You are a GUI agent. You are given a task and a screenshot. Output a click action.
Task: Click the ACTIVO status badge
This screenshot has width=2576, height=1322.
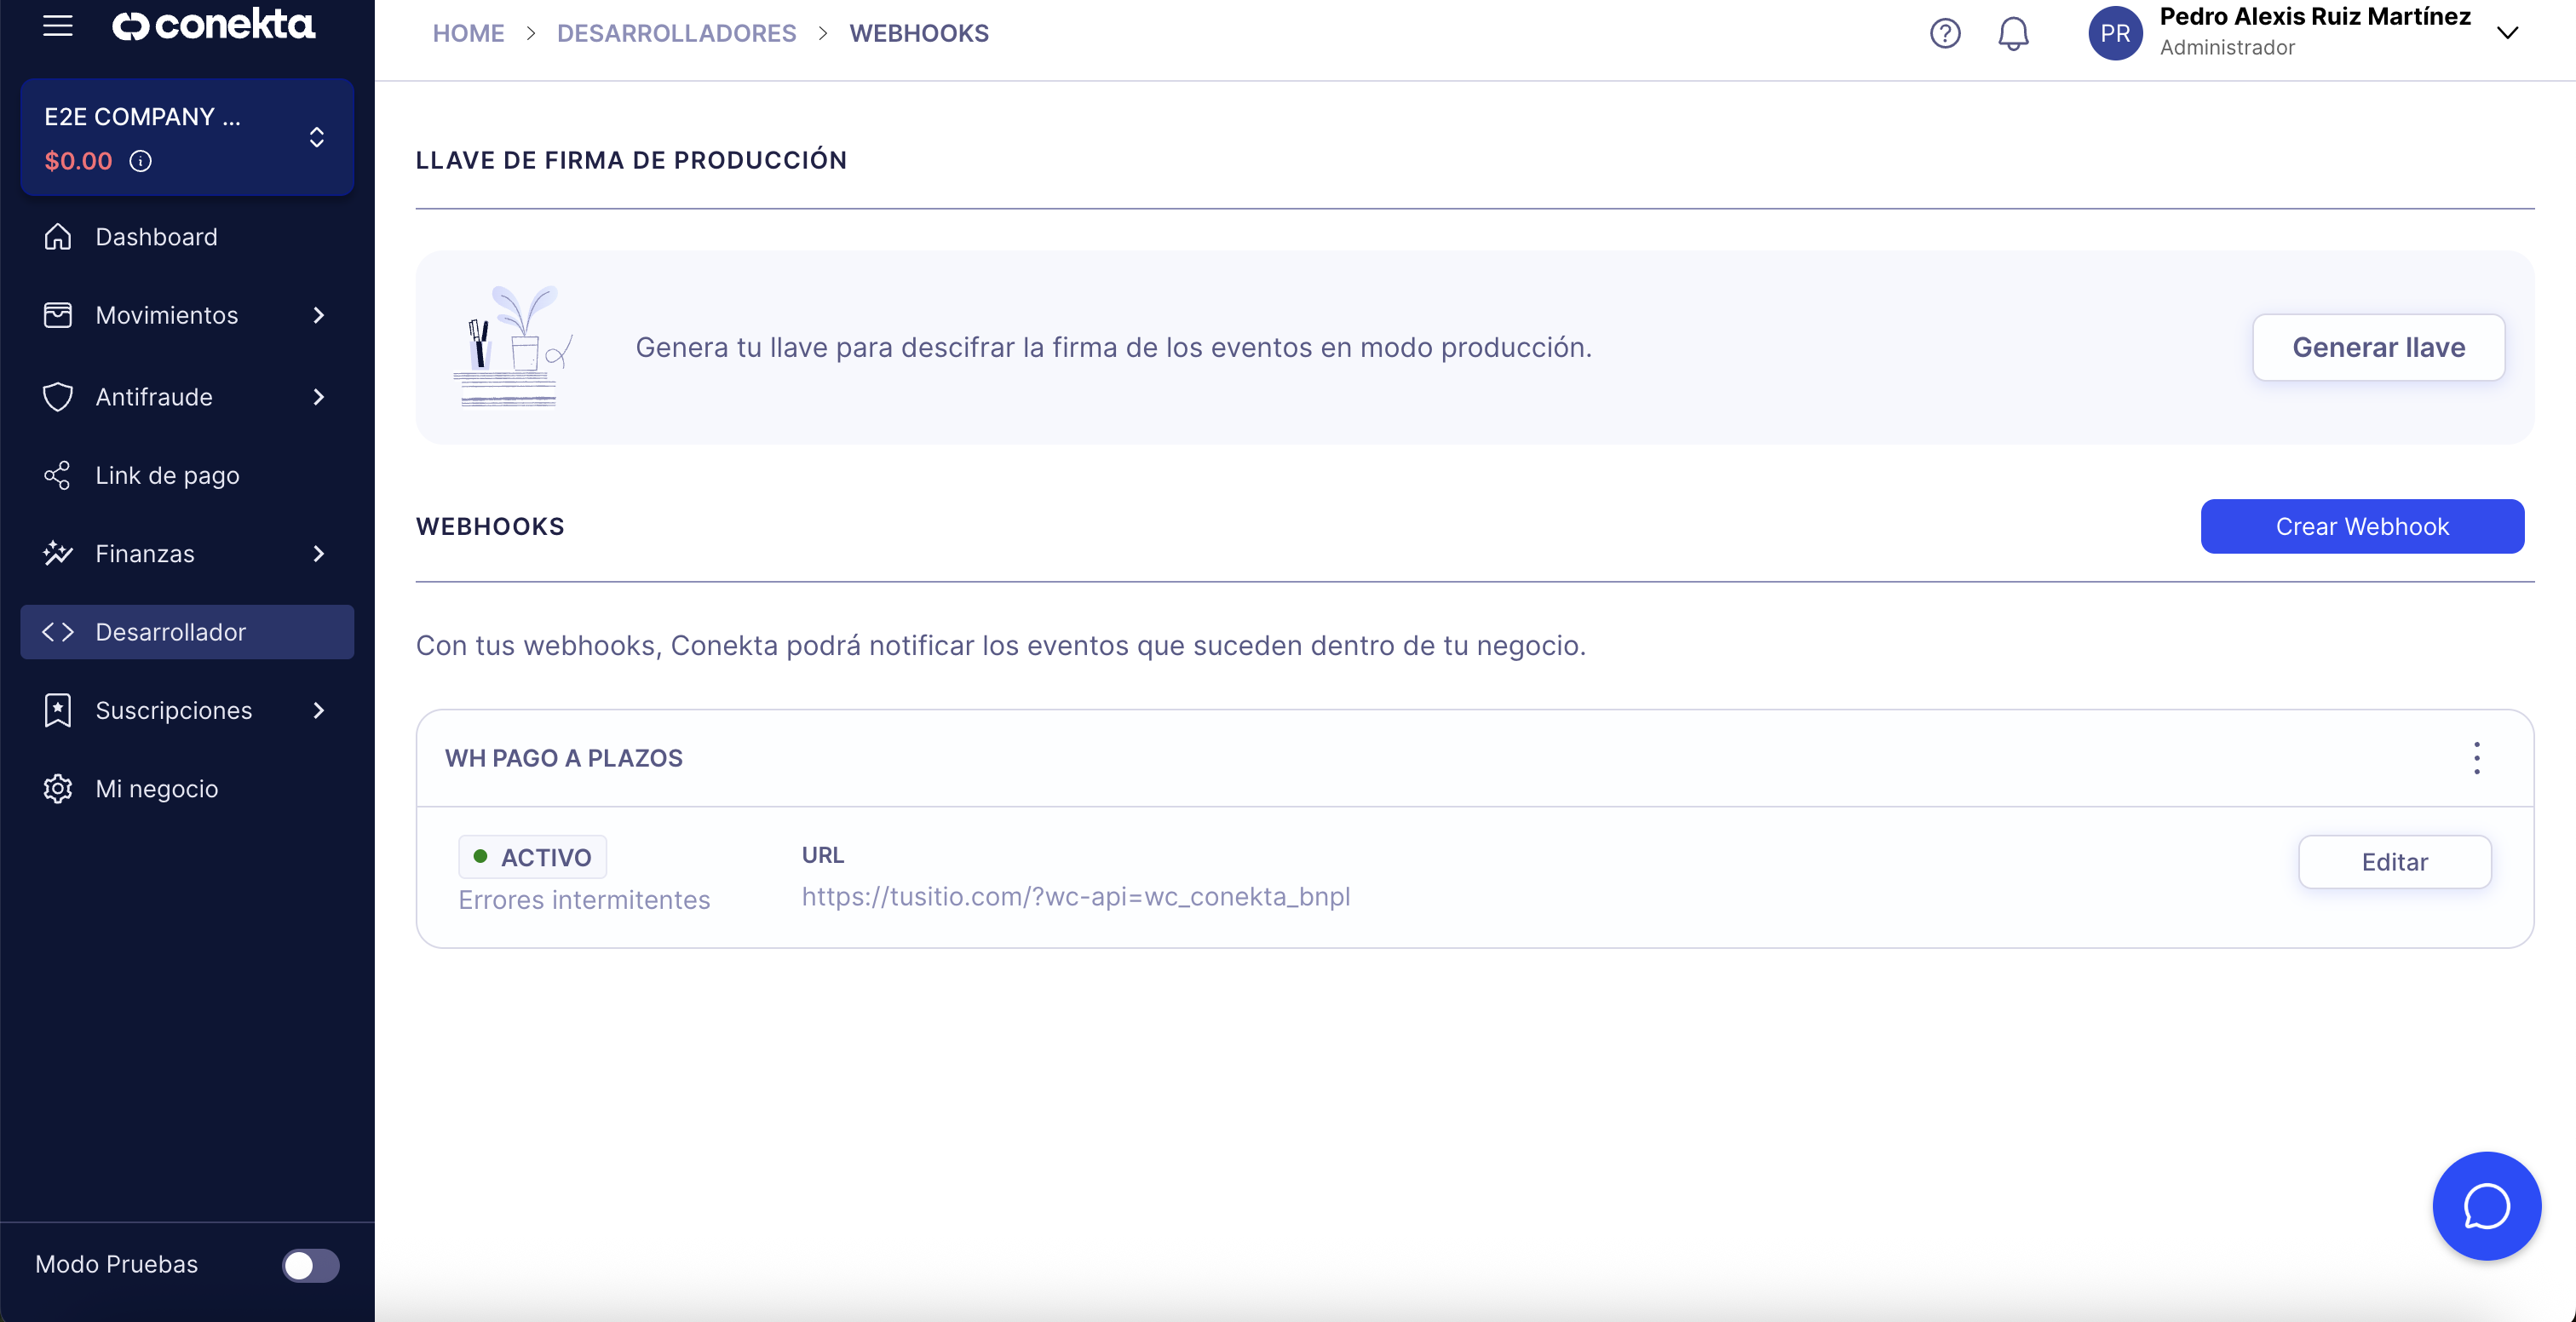tap(532, 857)
